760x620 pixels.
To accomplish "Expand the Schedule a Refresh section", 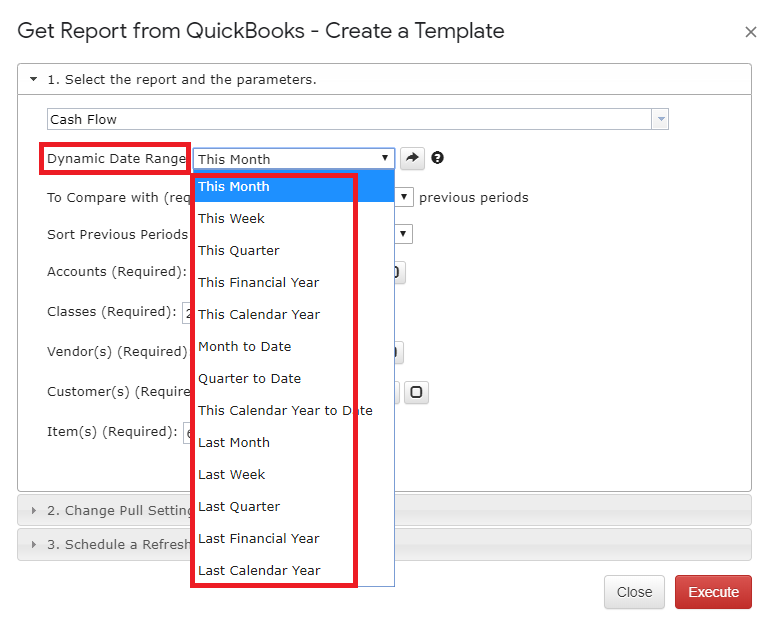I will pos(34,545).
